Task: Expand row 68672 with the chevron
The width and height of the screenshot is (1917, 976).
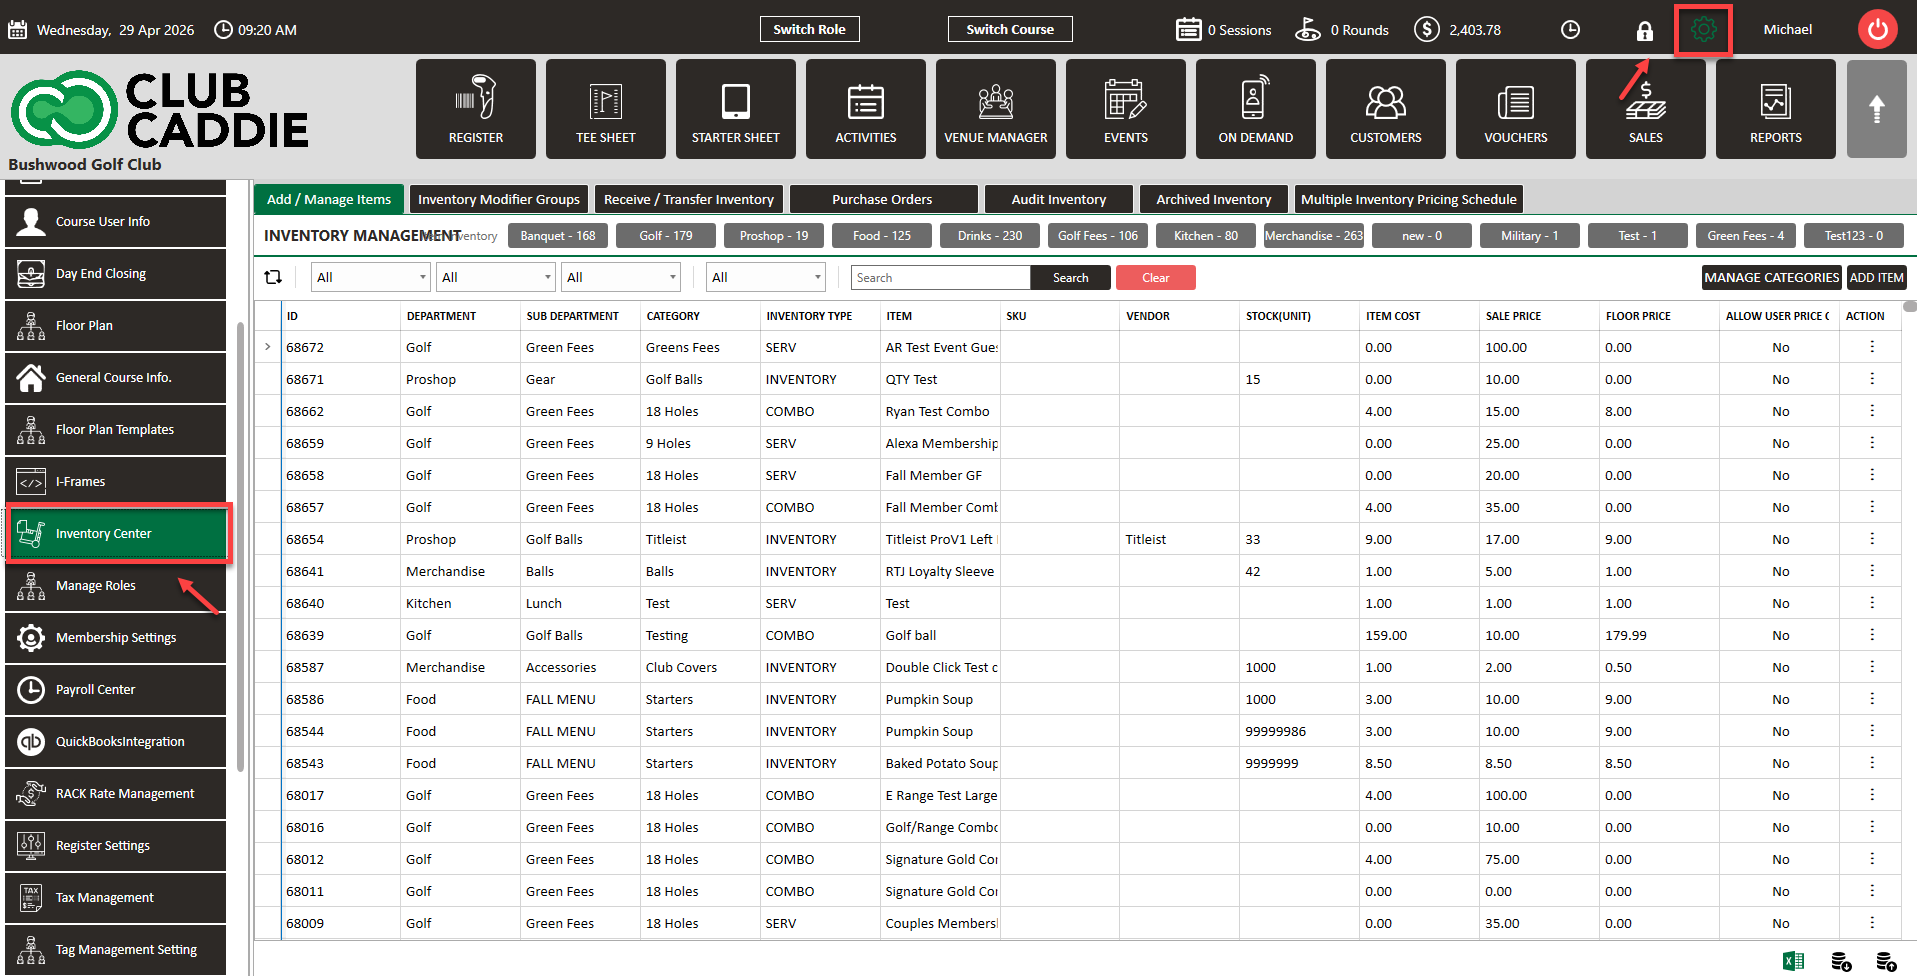Action: pos(268,347)
